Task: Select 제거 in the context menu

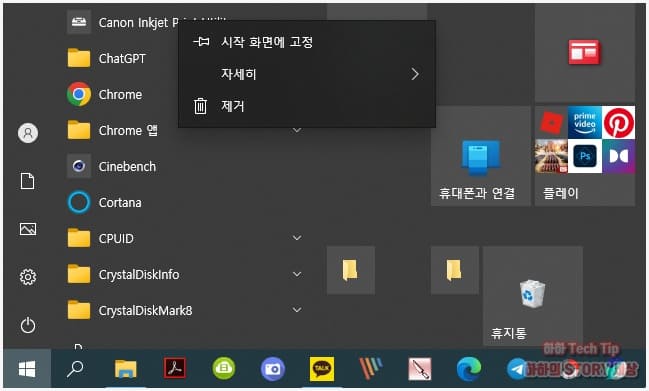Action: 307,106
